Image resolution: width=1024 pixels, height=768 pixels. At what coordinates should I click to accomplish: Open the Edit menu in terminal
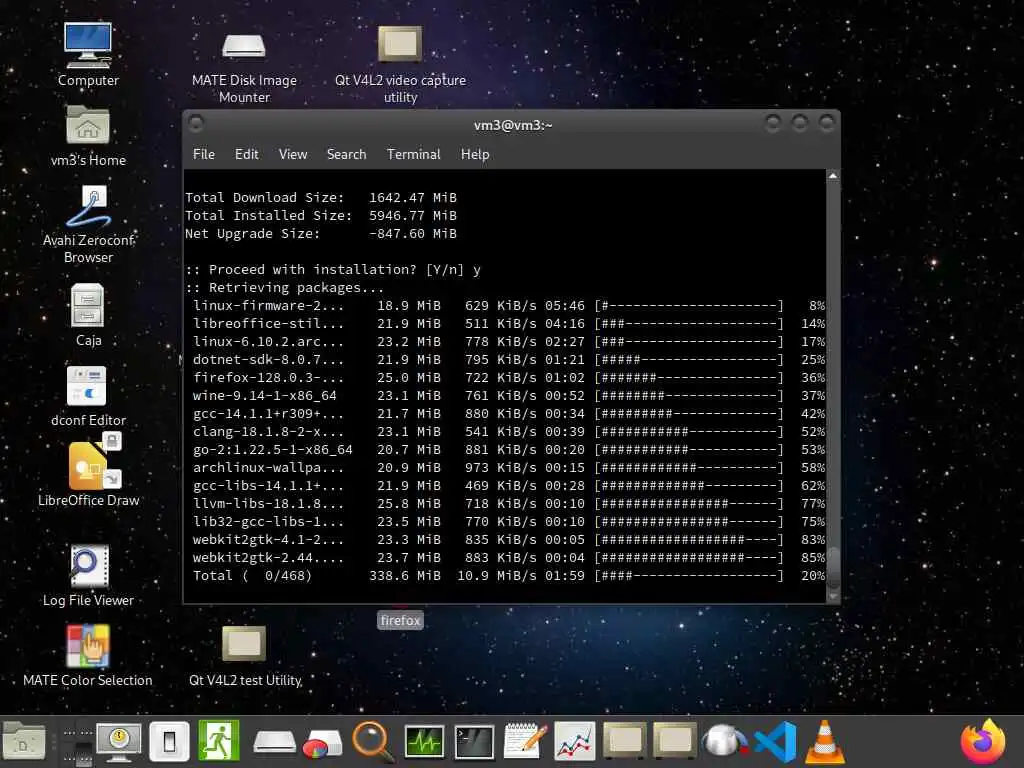click(247, 154)
